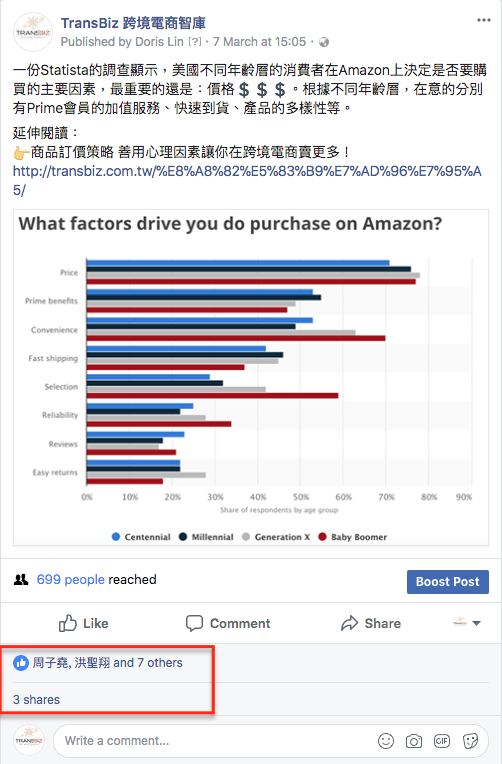This screenshot has height=764, width=502.
Task: Insert a GIF in the comment
Action: coord(442,741)
